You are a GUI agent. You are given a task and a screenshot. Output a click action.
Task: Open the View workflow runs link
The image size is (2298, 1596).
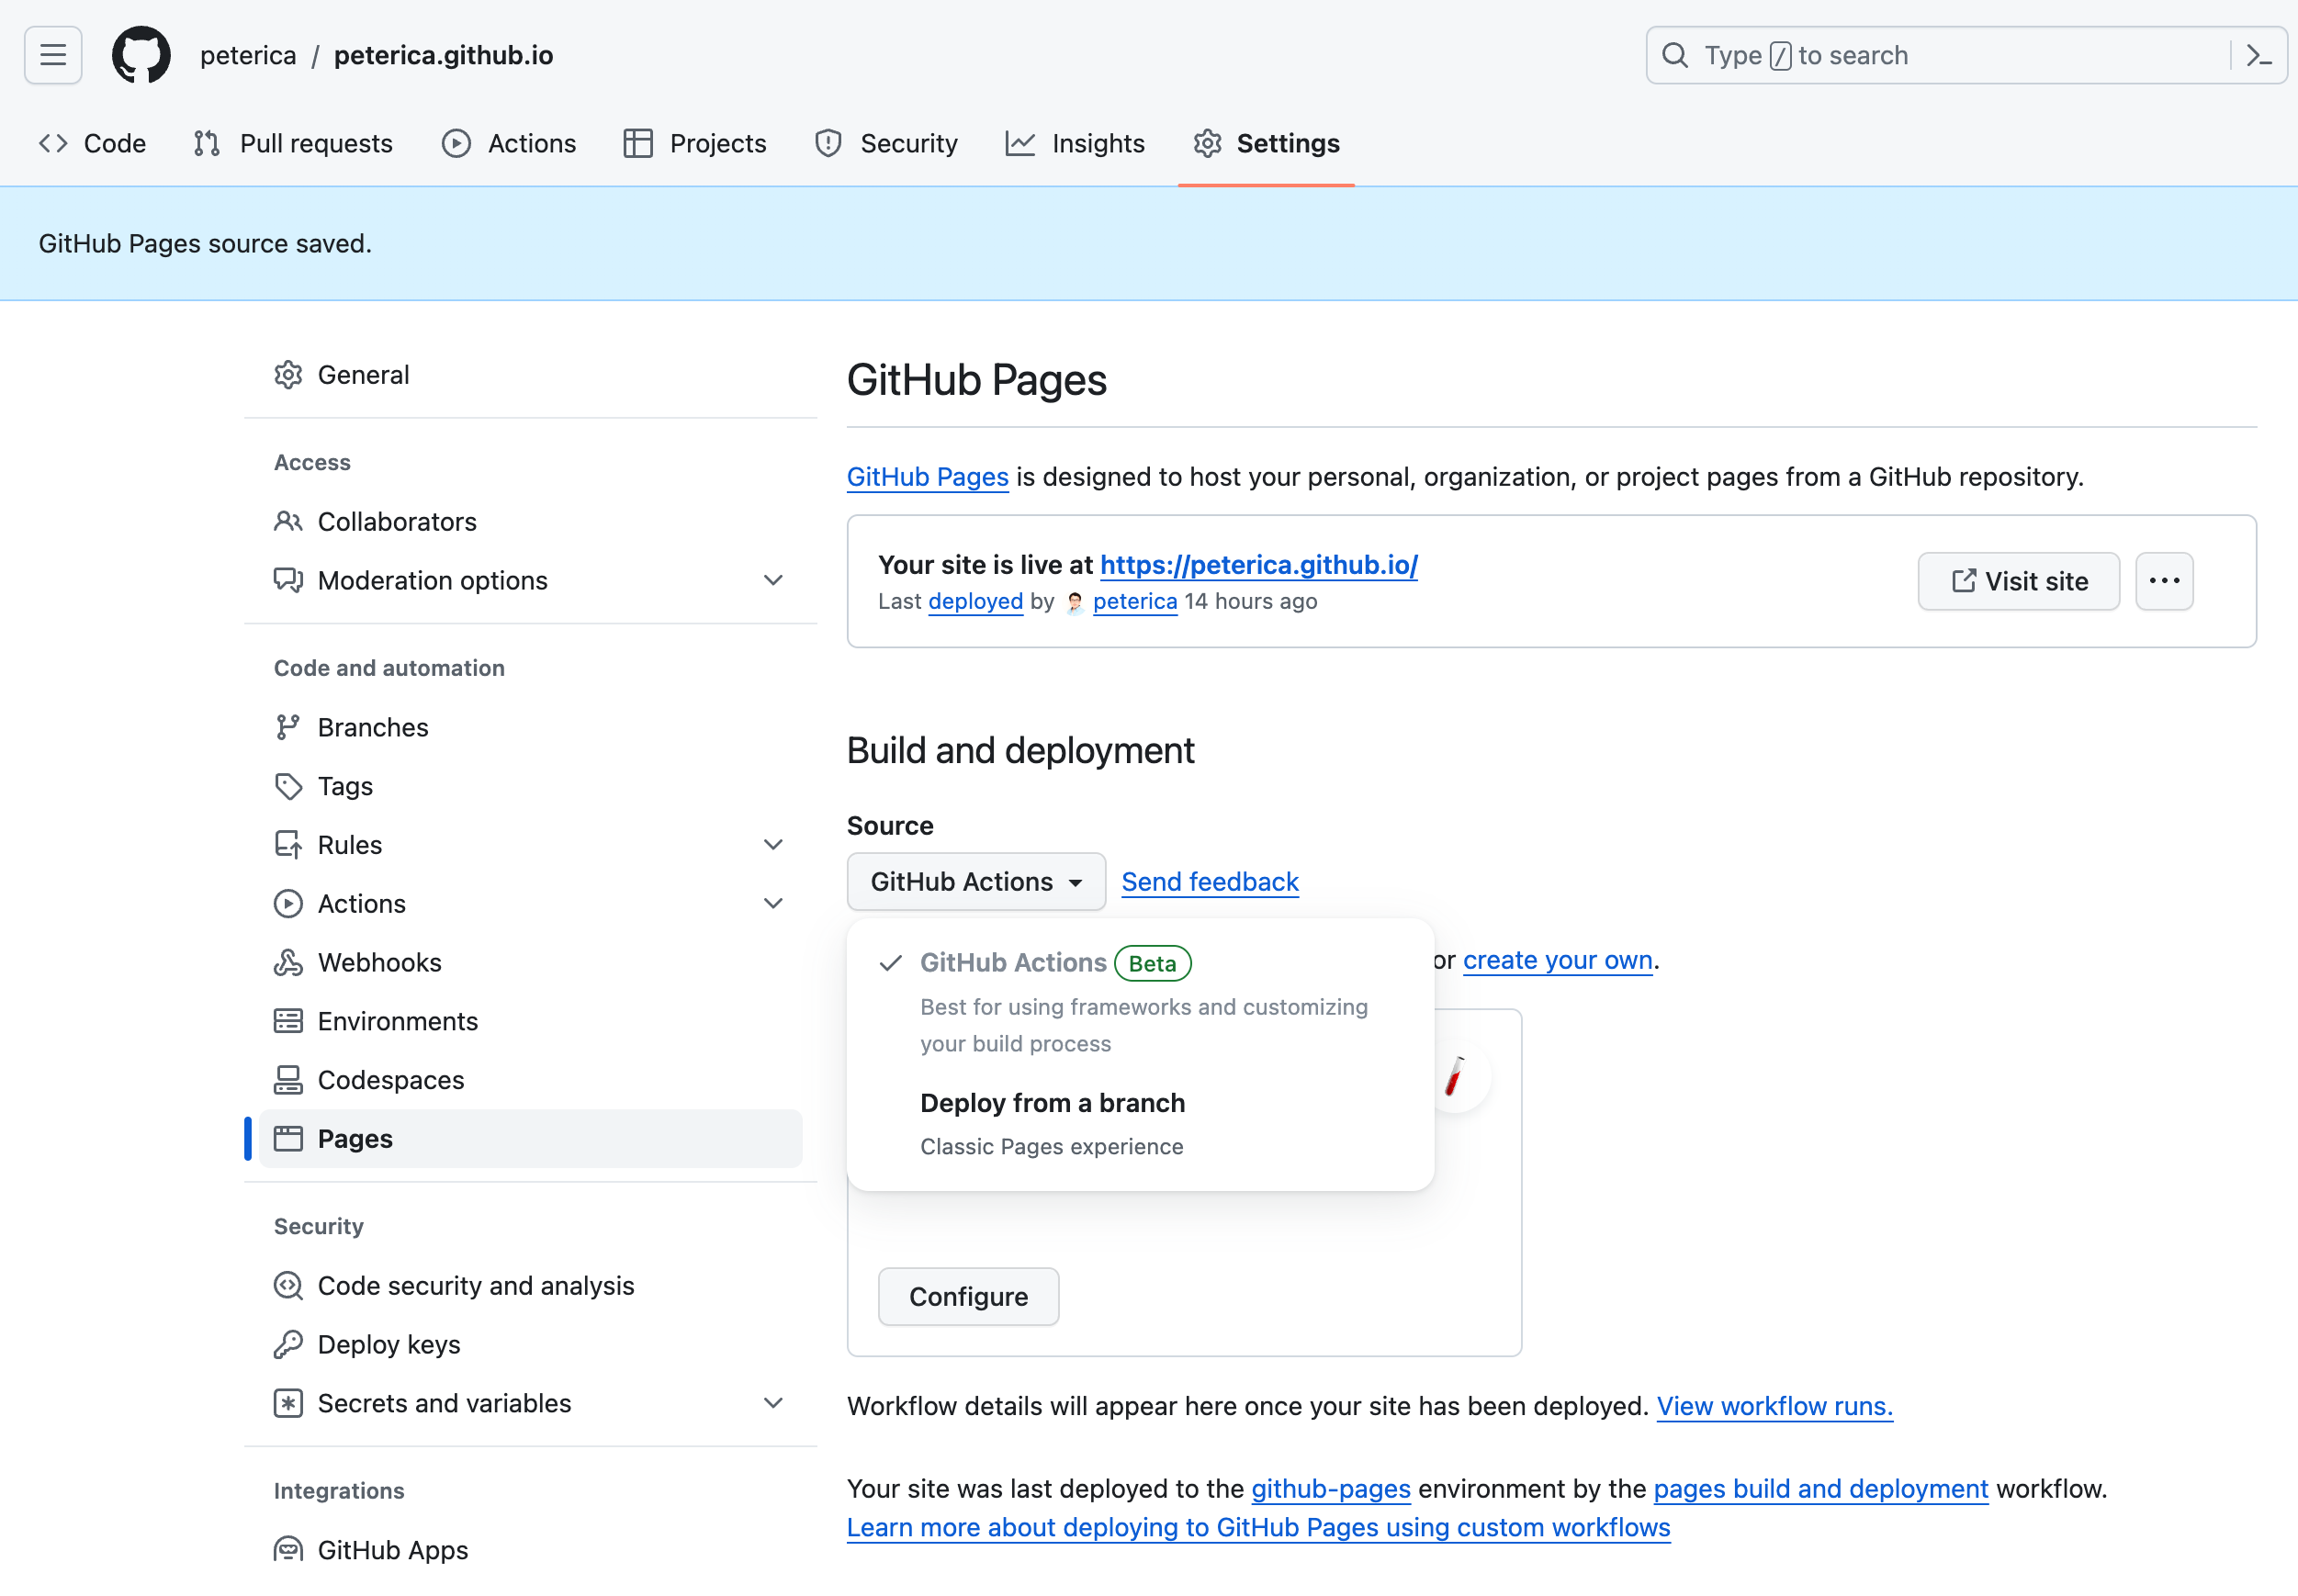1774,1406
